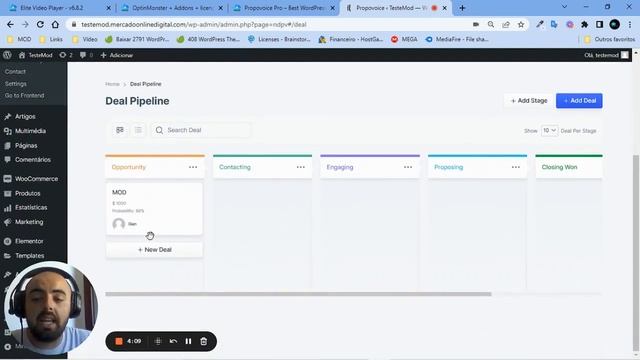Screen dimensions: 640x360
Task: Click Go to Frontend link
Action: (24, 95)
